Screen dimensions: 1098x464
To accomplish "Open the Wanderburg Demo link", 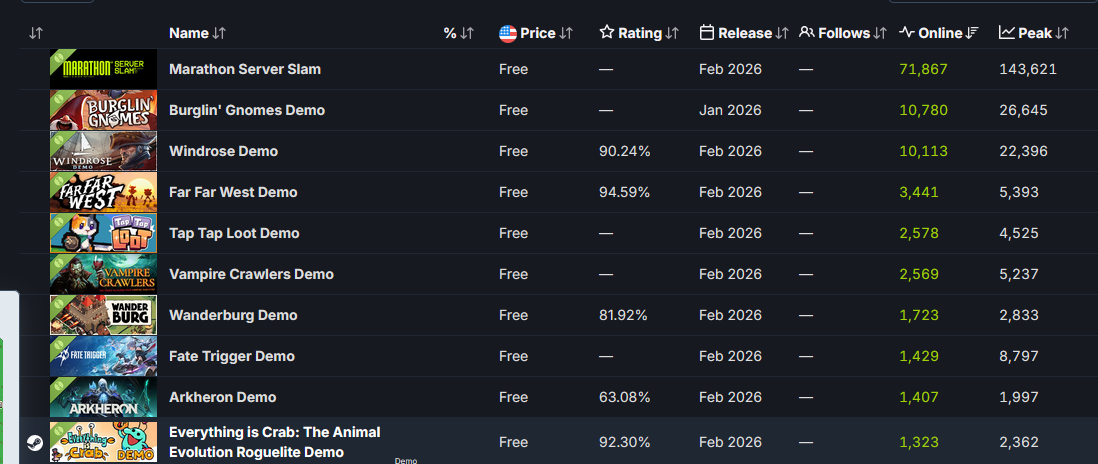I will (x=233, y=315).
